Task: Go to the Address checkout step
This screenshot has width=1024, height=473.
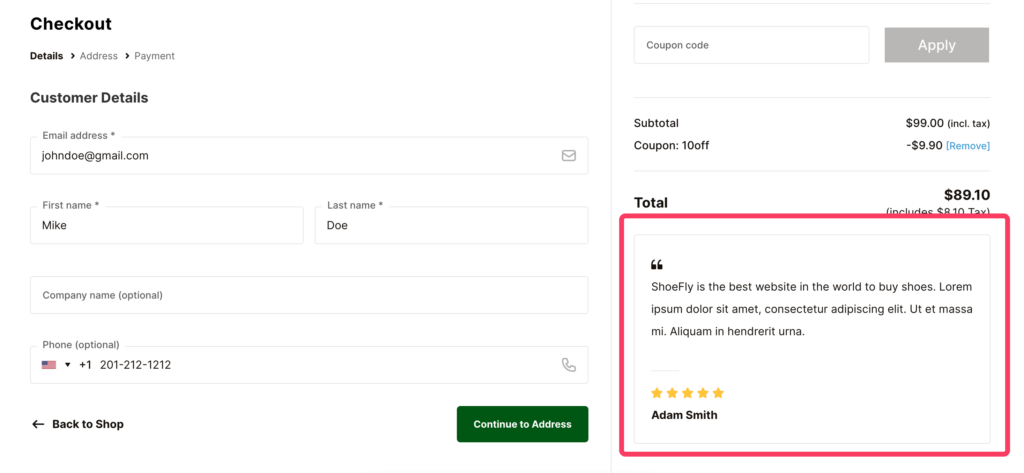Action: click(99, 56)
